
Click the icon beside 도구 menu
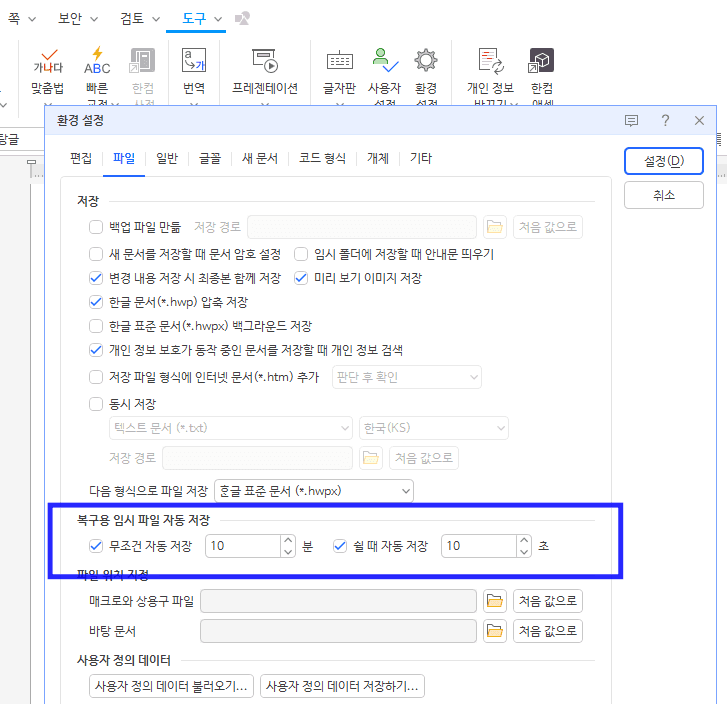pos(242,19)
